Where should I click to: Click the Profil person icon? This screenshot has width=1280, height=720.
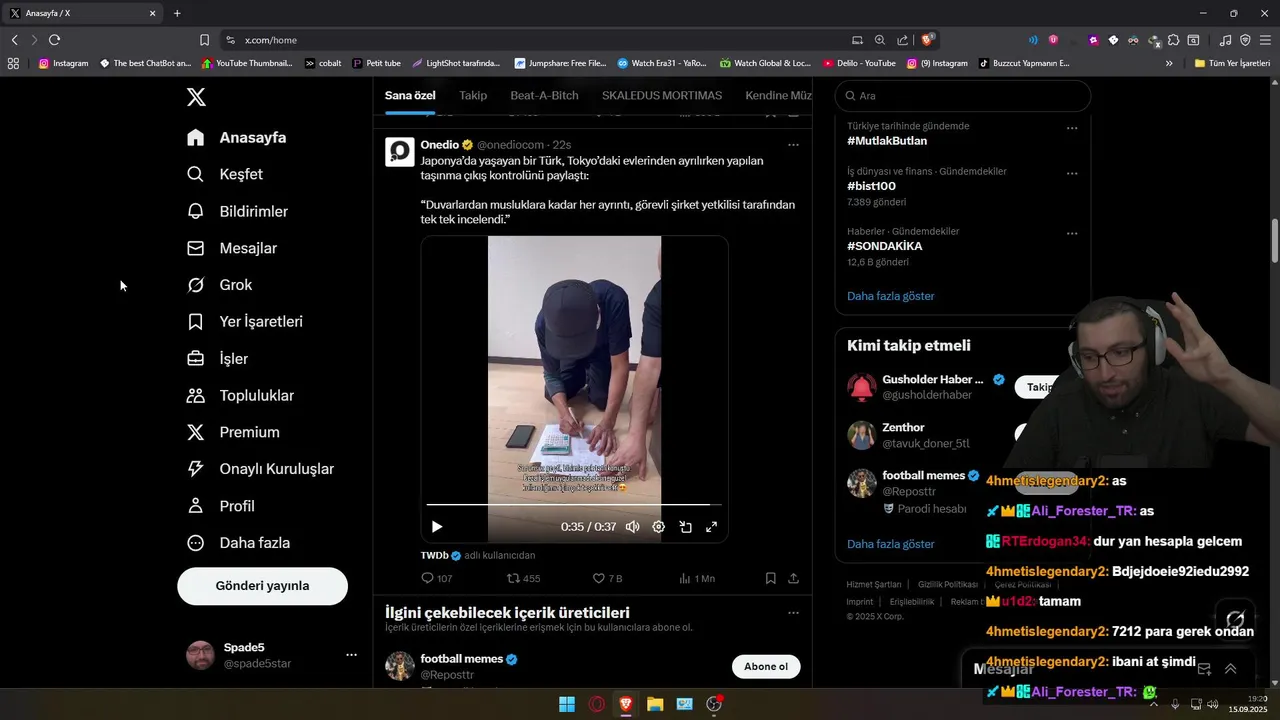196,506
